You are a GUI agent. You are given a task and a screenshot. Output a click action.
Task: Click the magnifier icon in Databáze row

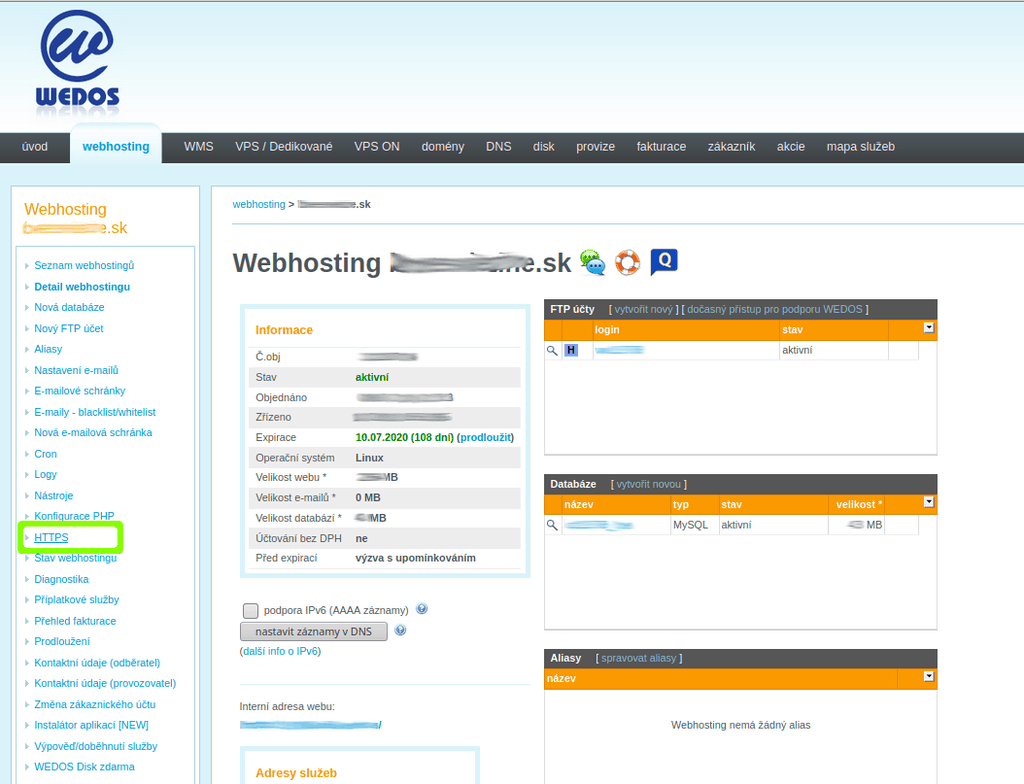552,525
